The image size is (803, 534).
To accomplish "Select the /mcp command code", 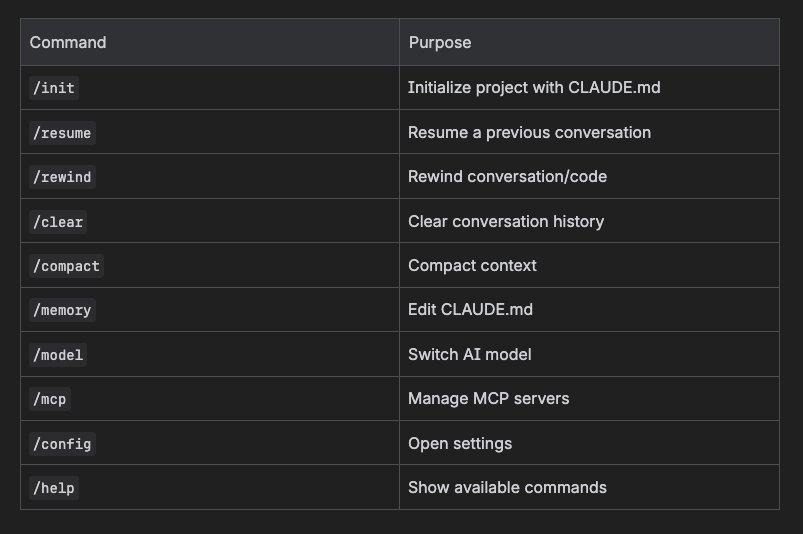I will tap(50, 399).
